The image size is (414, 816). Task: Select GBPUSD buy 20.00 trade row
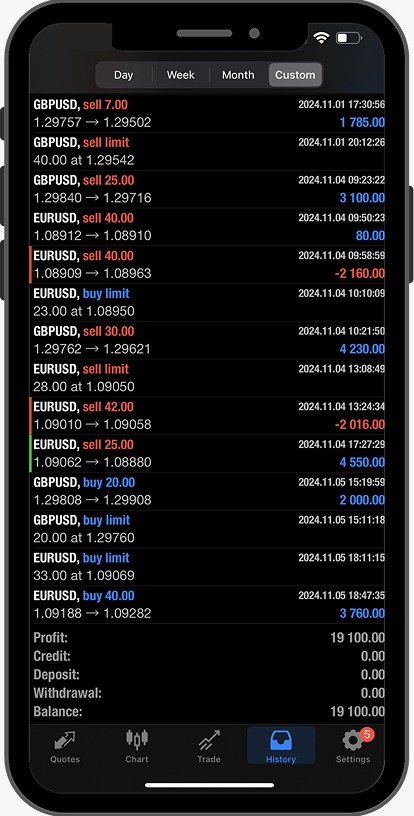pos(208,491)
